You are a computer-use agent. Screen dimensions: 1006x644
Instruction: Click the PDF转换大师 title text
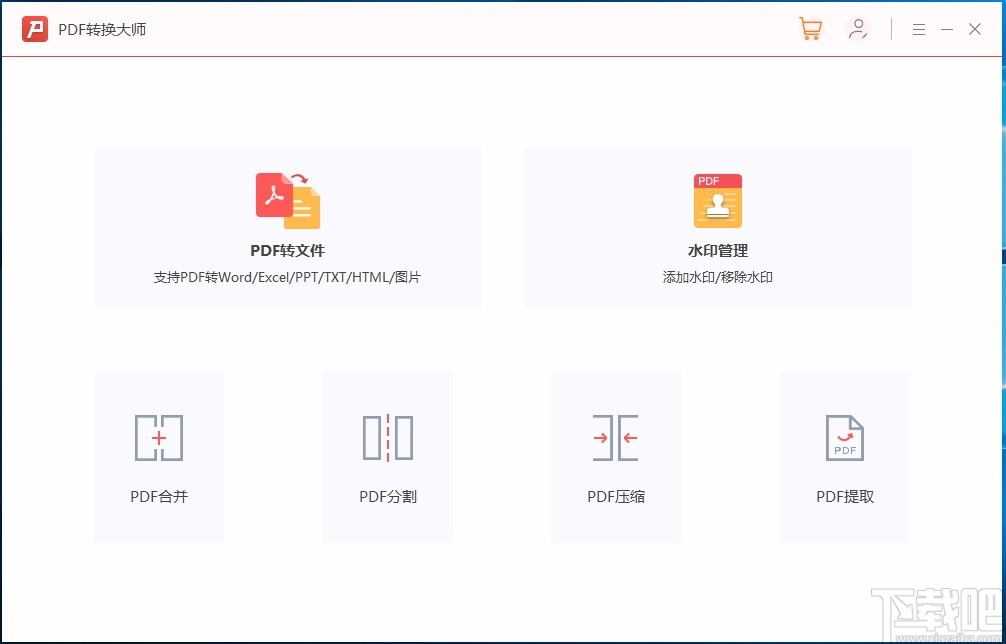[x=103, y=30]
